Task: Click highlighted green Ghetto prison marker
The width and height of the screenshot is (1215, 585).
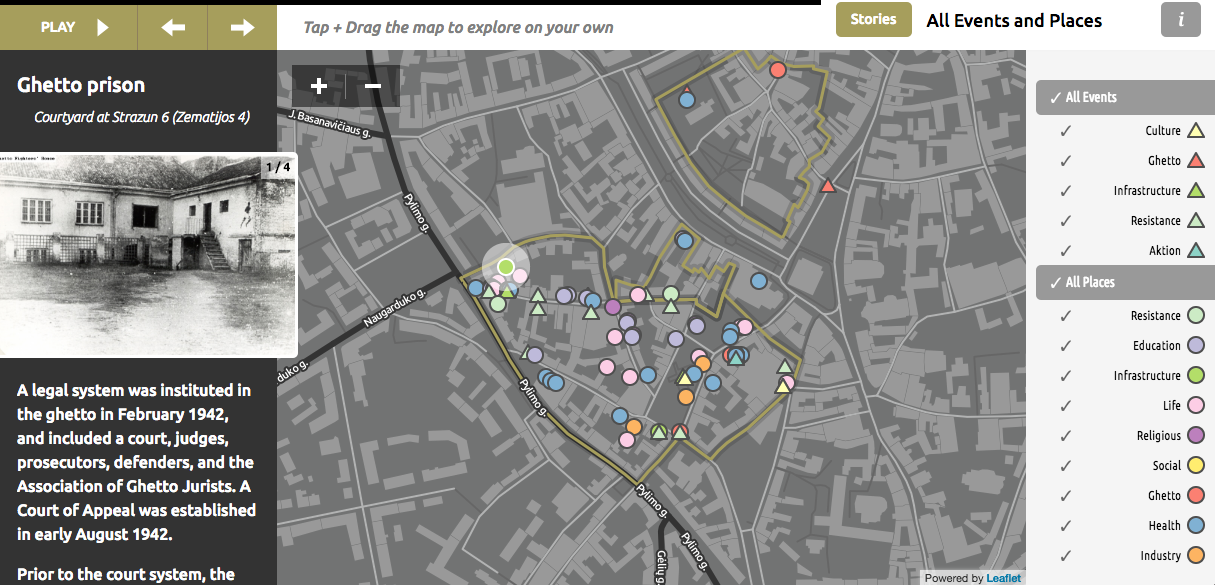Action: click(506, 266)
